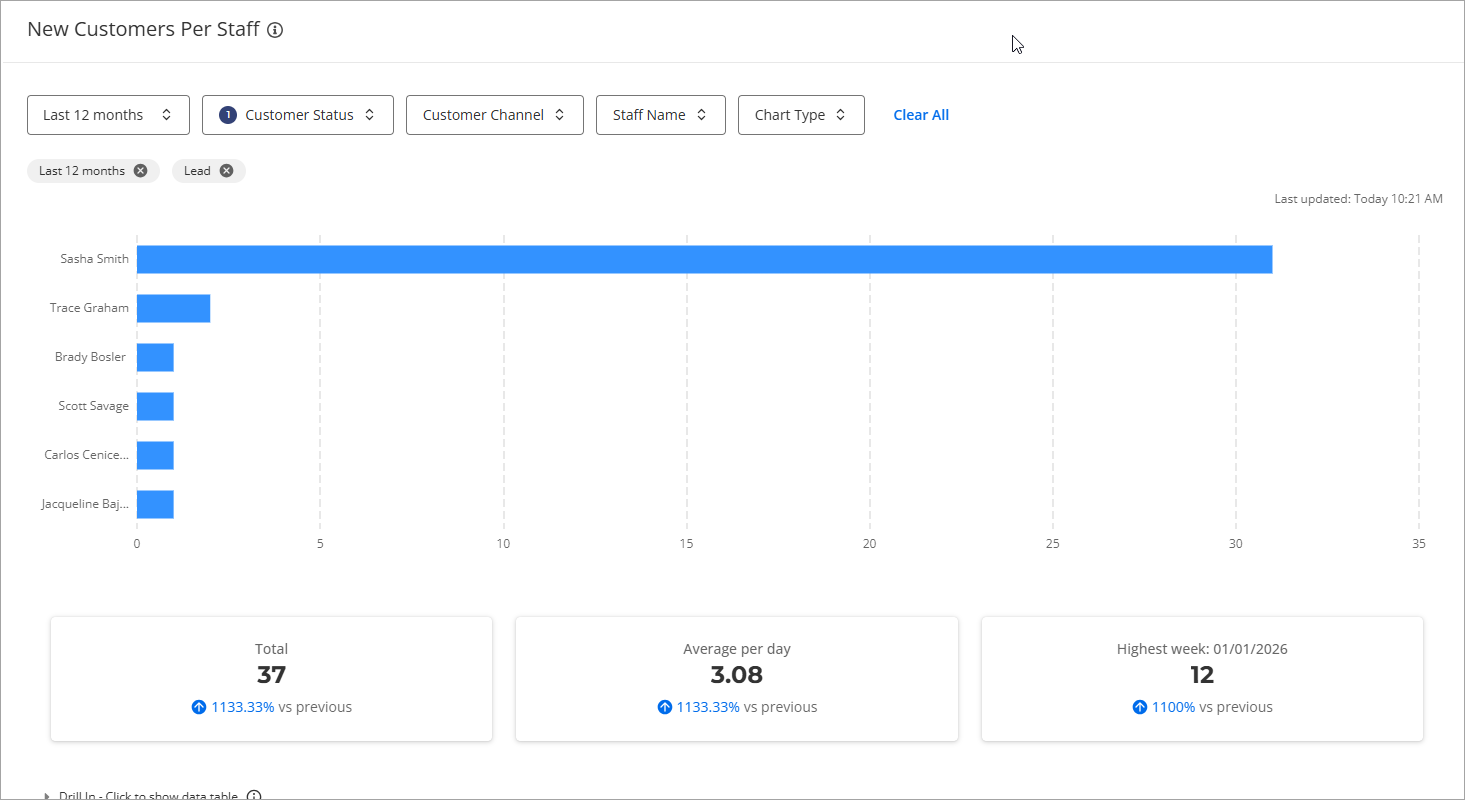This screenshot has width=1465, height=800.
Task: Open the Customer Channel dropdown
Action: pyautogui.click(x=494, y=115)
